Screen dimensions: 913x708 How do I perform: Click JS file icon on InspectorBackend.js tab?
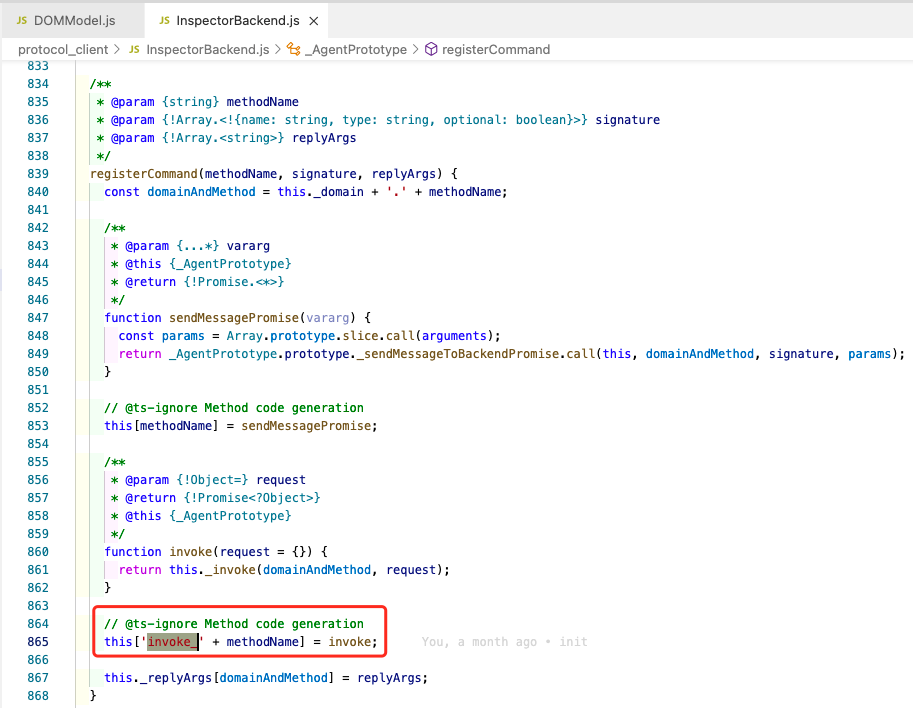tap(164, 20)
